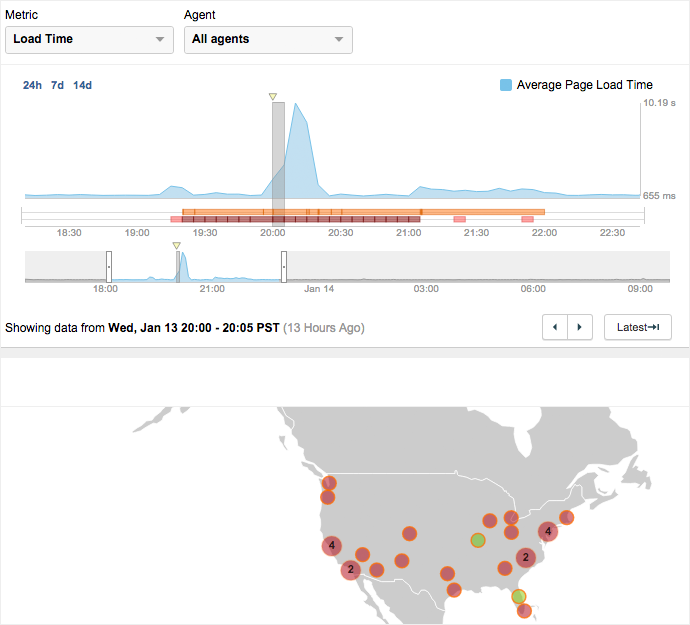This screenshot has height=625, width=690.
Task: Open the Metric Load Time dropdown
Action: (89, 40)
